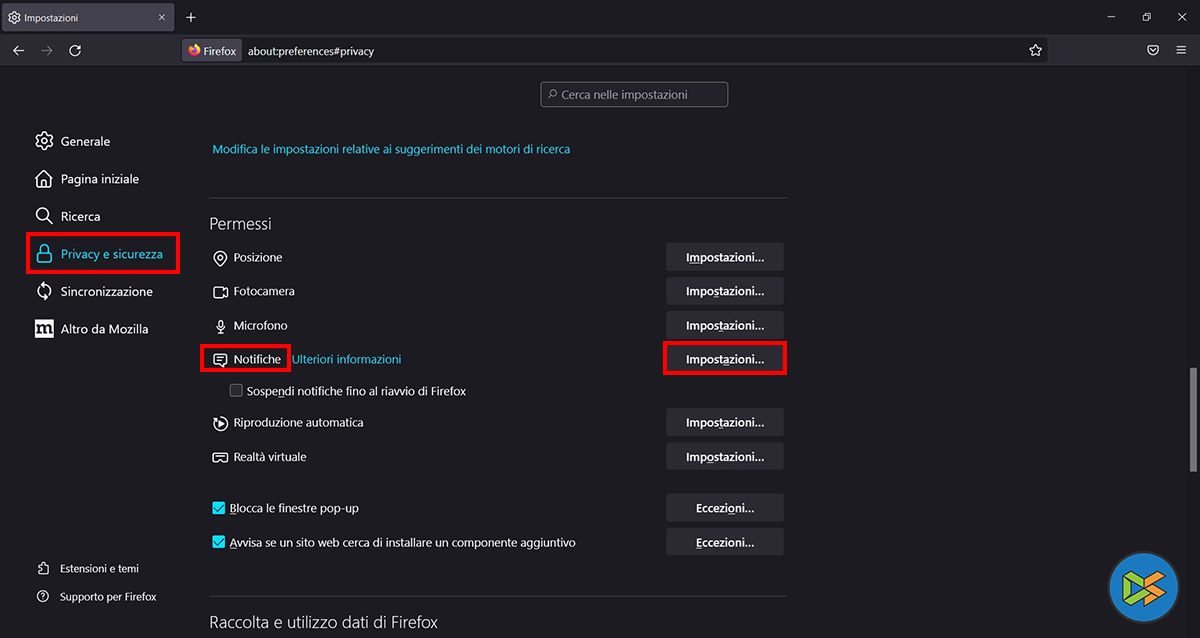Click the Firefox identity icon in URL bar

(x=211, y=50)
